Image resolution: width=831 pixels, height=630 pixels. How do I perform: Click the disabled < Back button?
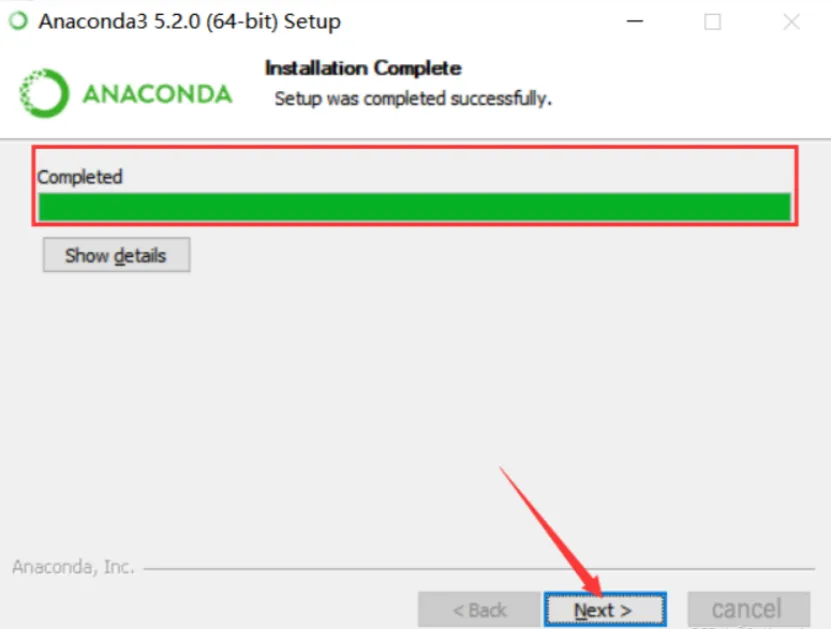point(479,609)
